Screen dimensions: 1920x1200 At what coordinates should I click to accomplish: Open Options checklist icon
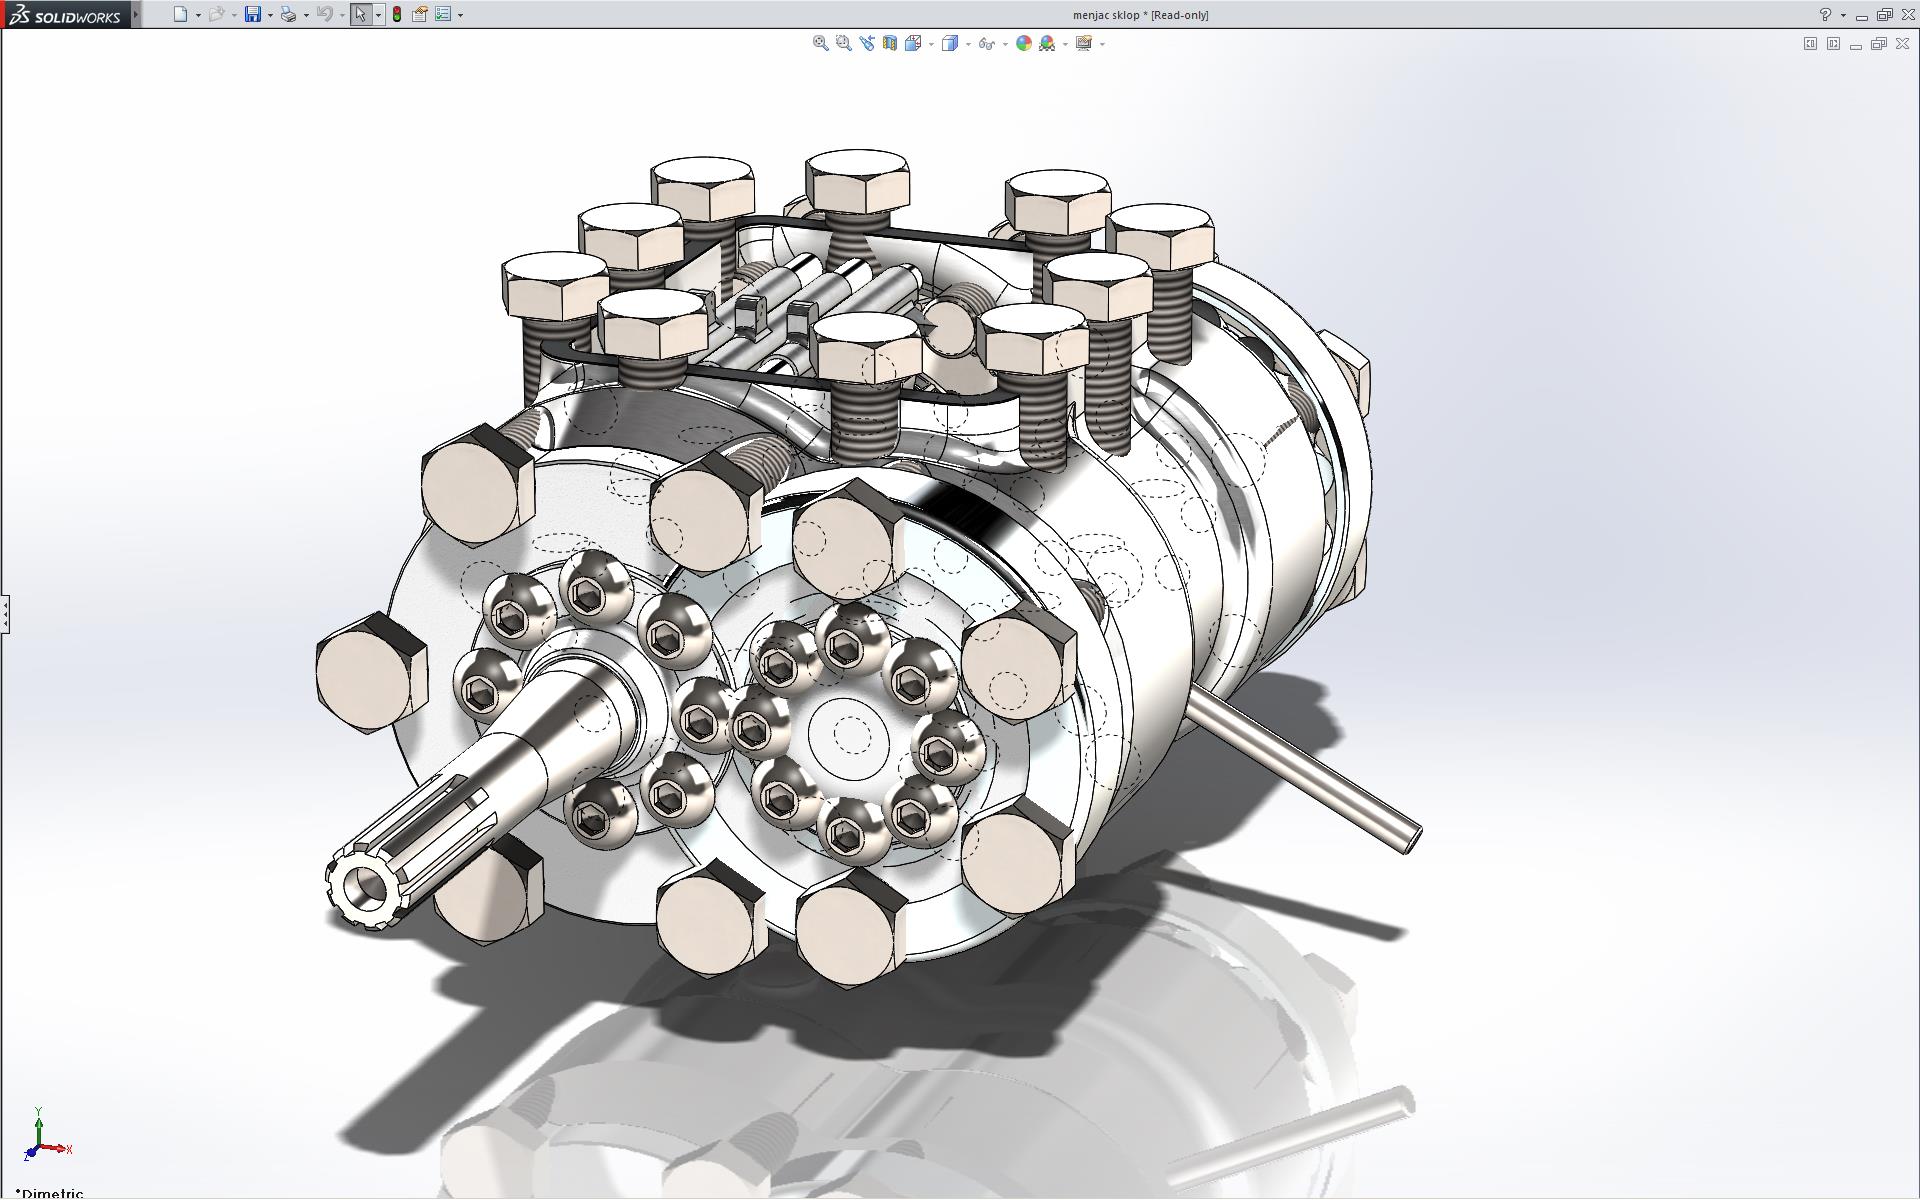coord(443,14)
